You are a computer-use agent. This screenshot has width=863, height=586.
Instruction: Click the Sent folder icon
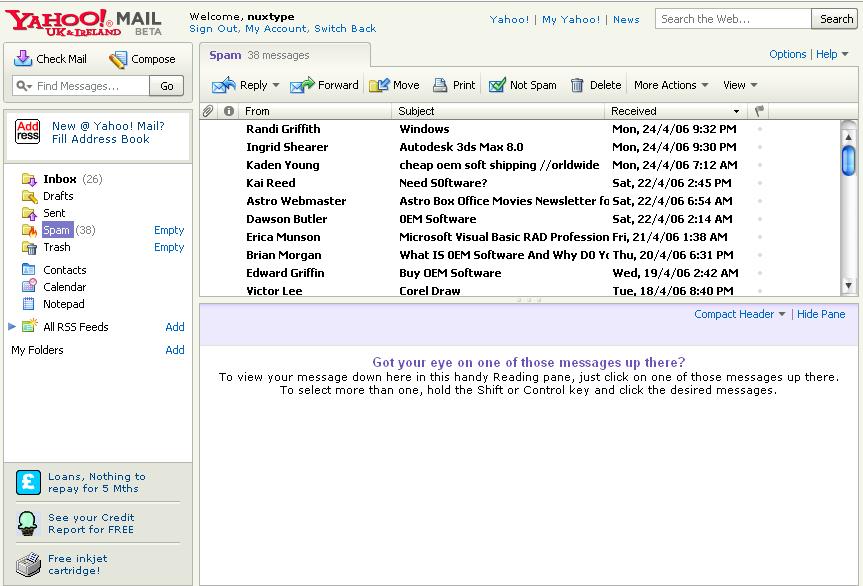(29, 213)
